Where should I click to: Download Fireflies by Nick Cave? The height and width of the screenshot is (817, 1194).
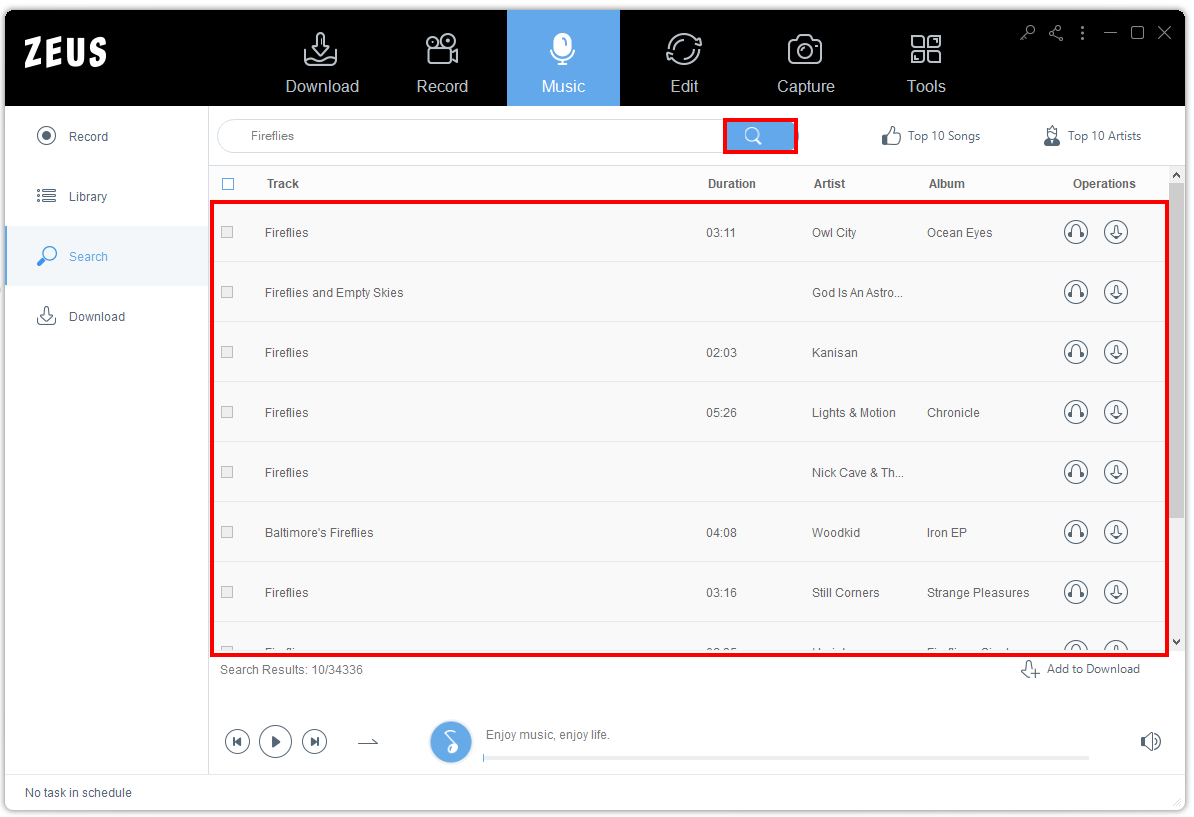click(1116, 472)
